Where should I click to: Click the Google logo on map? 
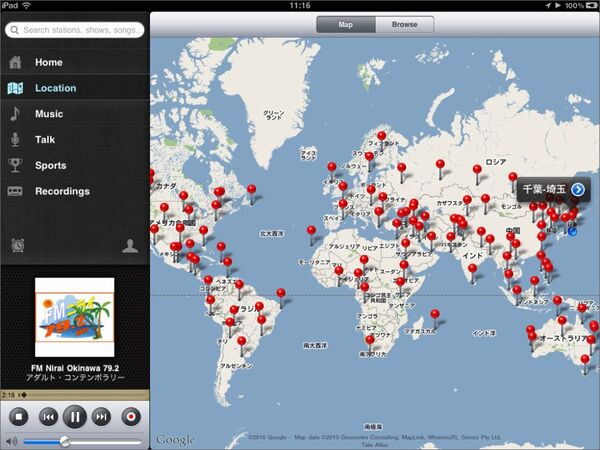(175, 440)
